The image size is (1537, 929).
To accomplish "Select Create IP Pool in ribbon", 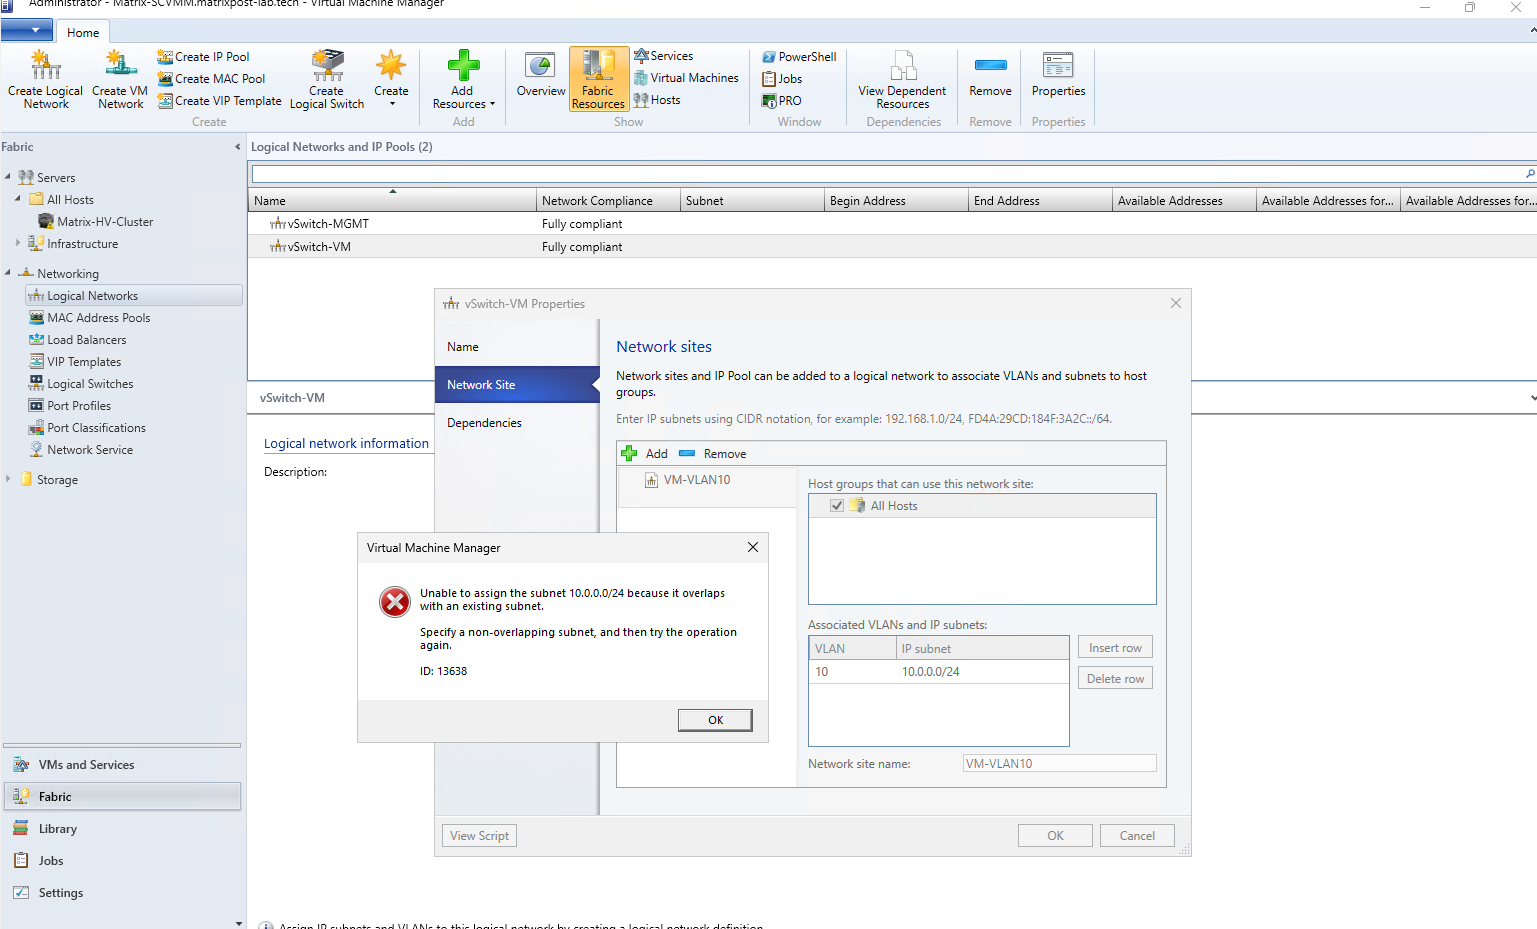I will pyautogui.click(x=203, y=57).
